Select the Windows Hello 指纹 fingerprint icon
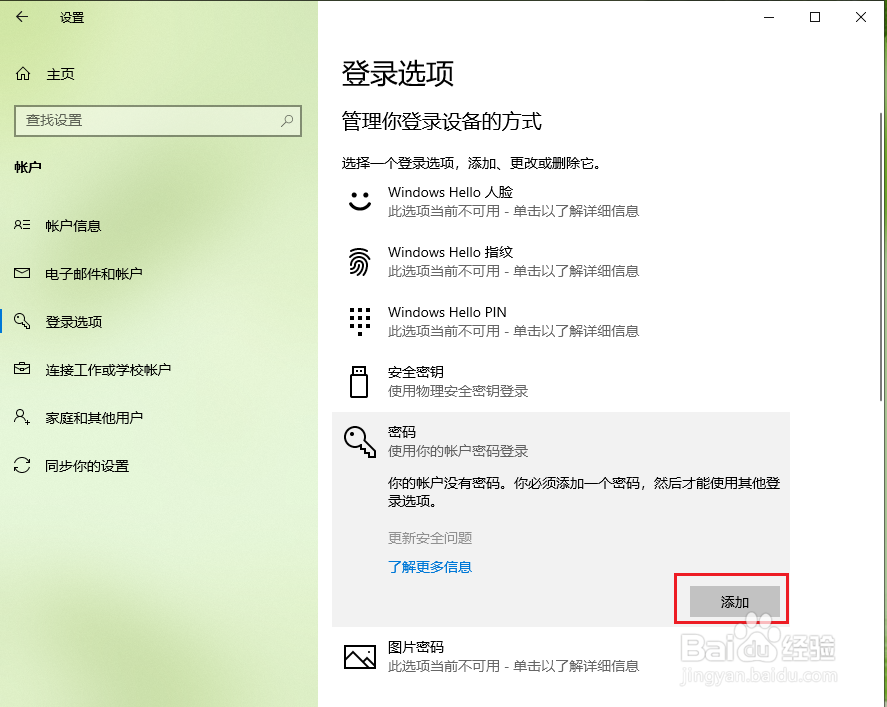 pos(360,260)
